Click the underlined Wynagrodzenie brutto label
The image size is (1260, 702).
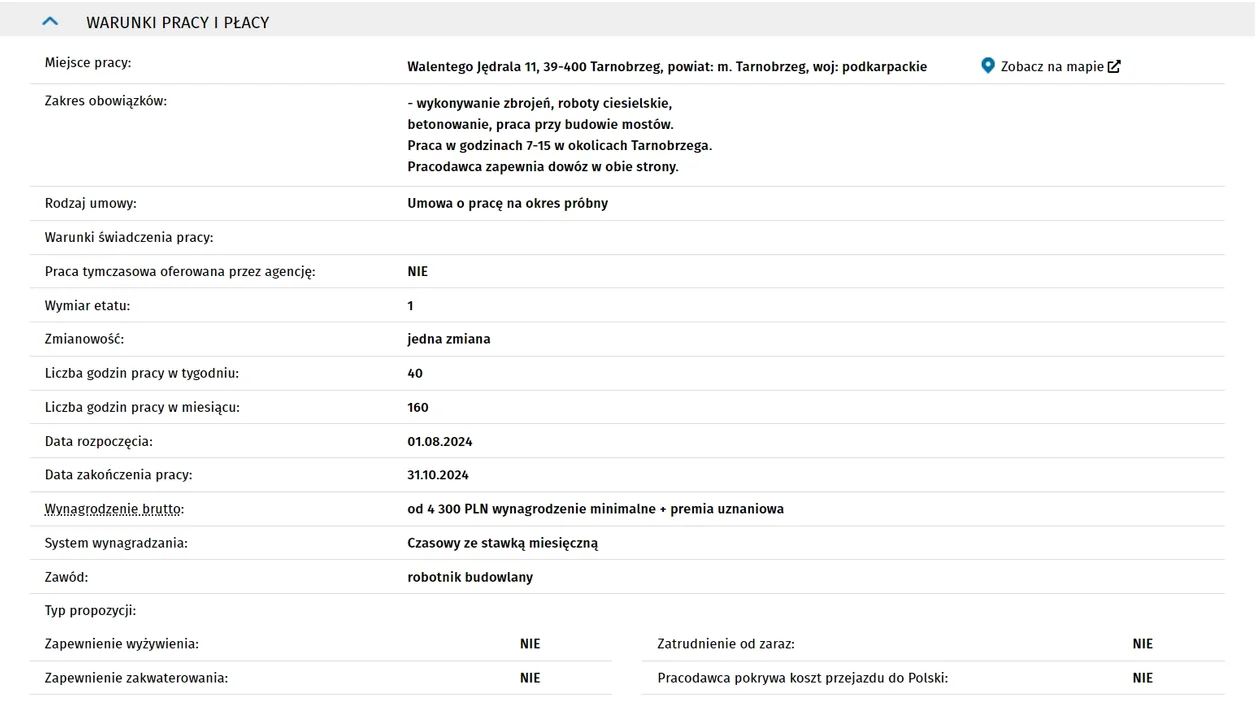click(x=113, y=509)
